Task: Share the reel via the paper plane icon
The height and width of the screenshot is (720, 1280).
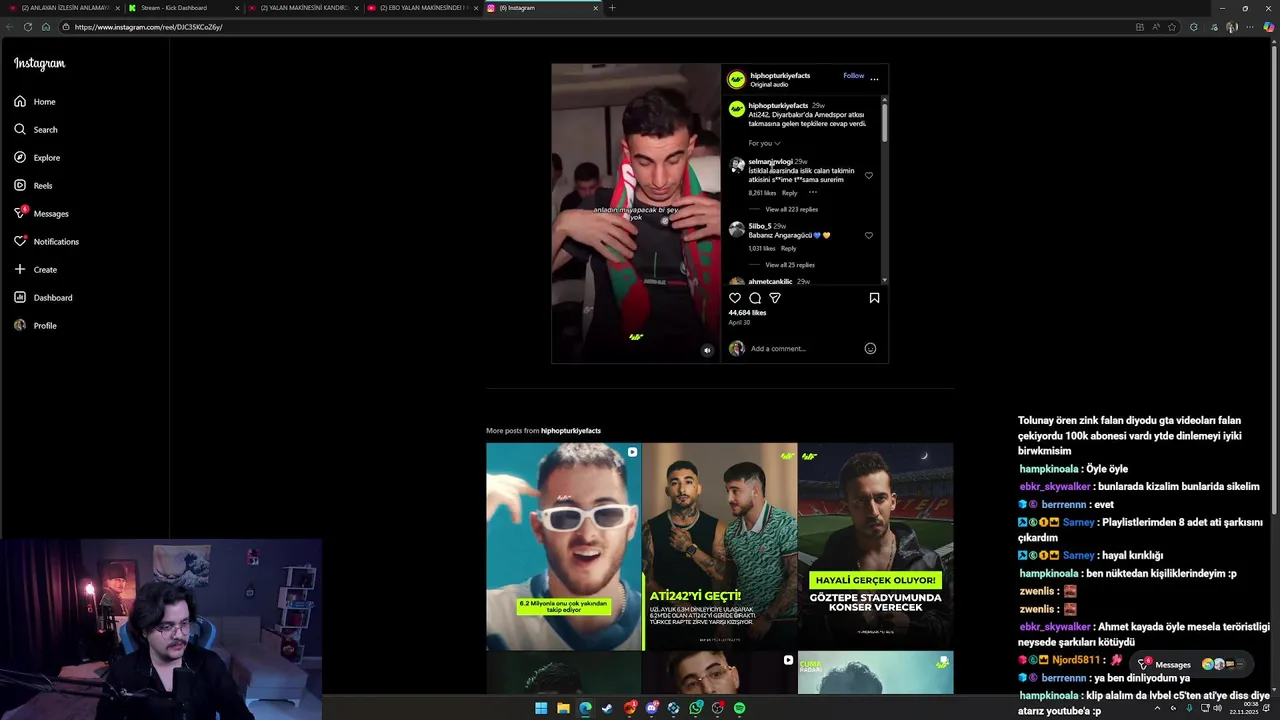Action: tap(775, 298)
